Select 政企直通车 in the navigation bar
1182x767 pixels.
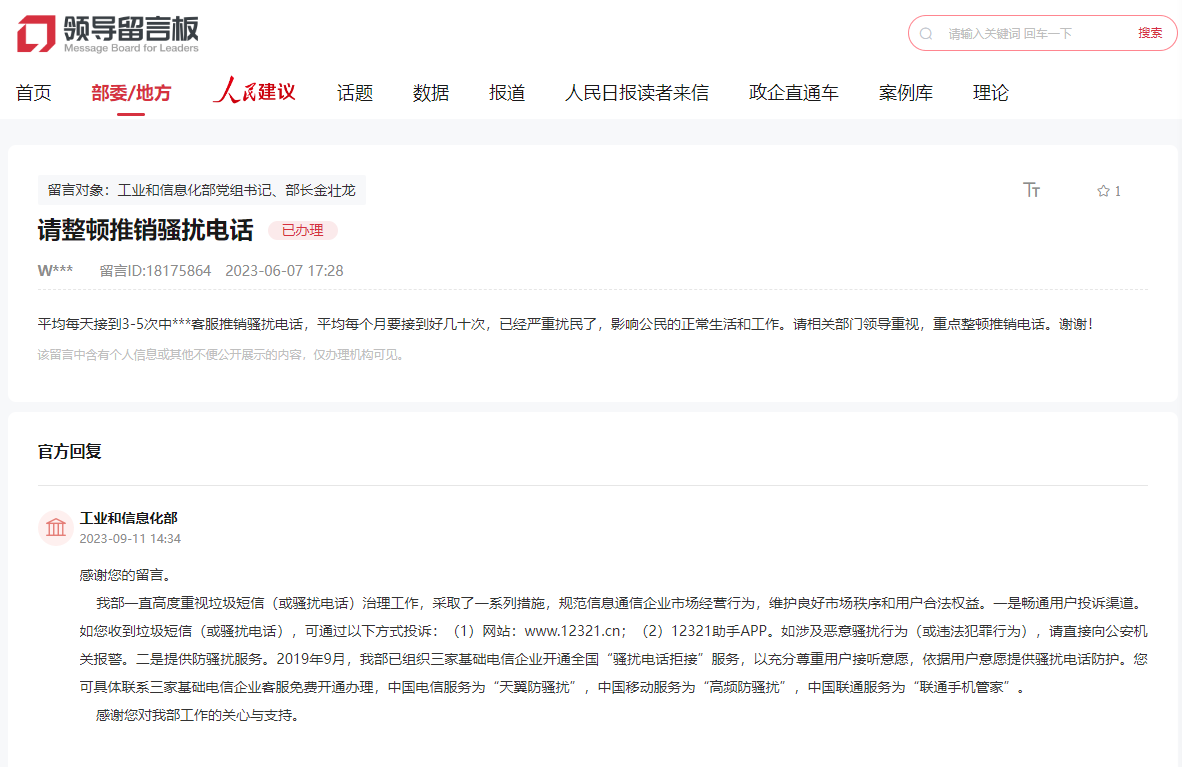pos(793,92)
